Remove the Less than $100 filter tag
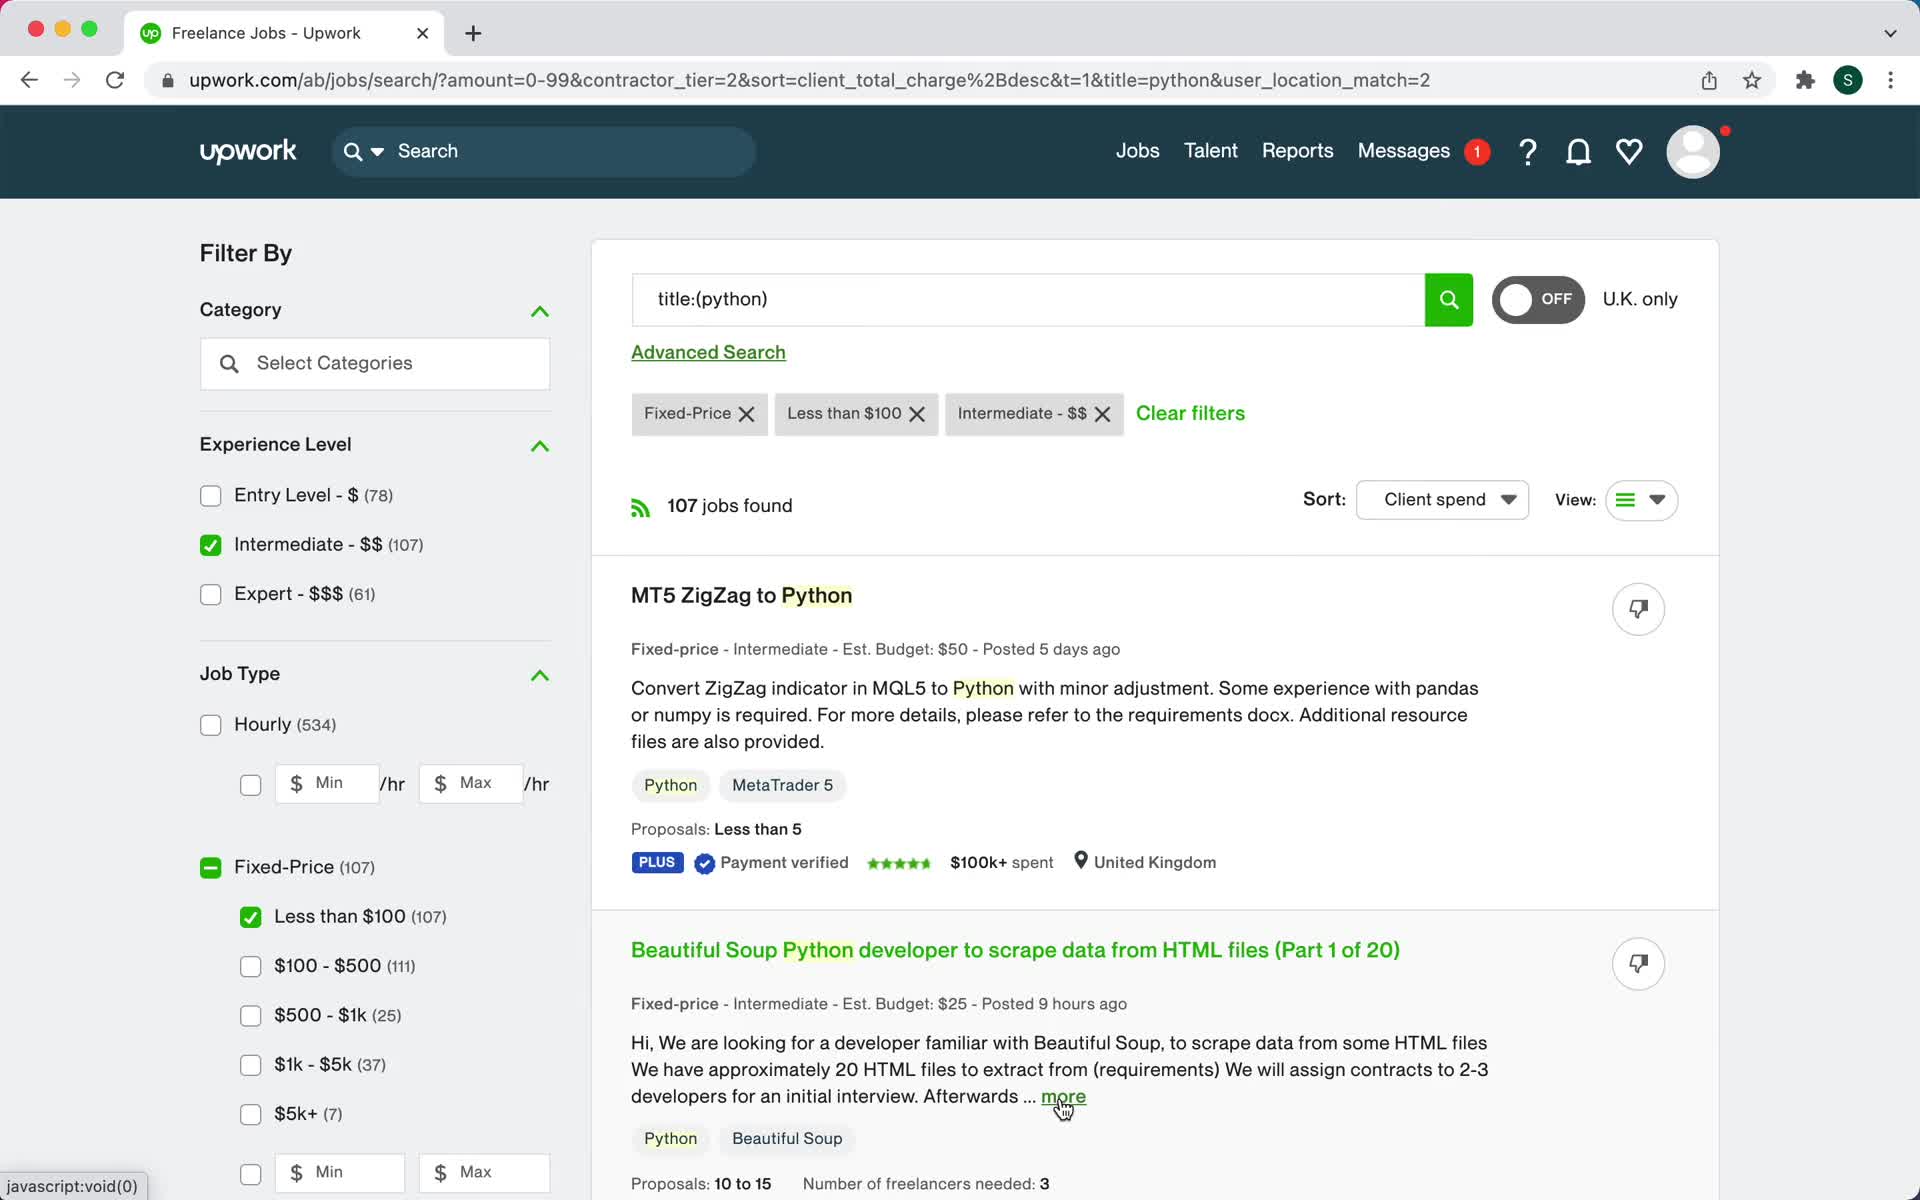 coord(916,413)
